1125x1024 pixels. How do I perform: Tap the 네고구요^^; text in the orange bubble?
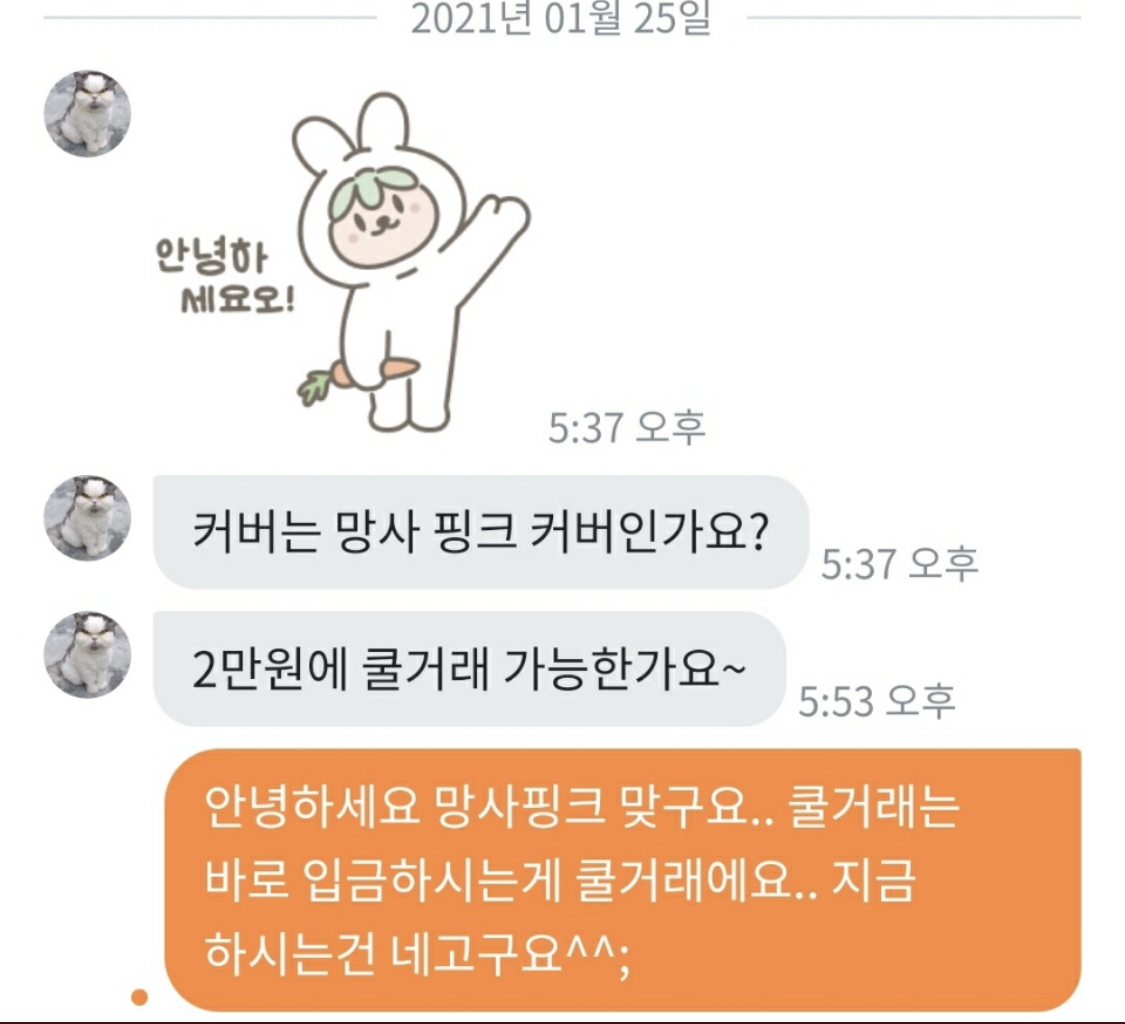coord(512,954)
